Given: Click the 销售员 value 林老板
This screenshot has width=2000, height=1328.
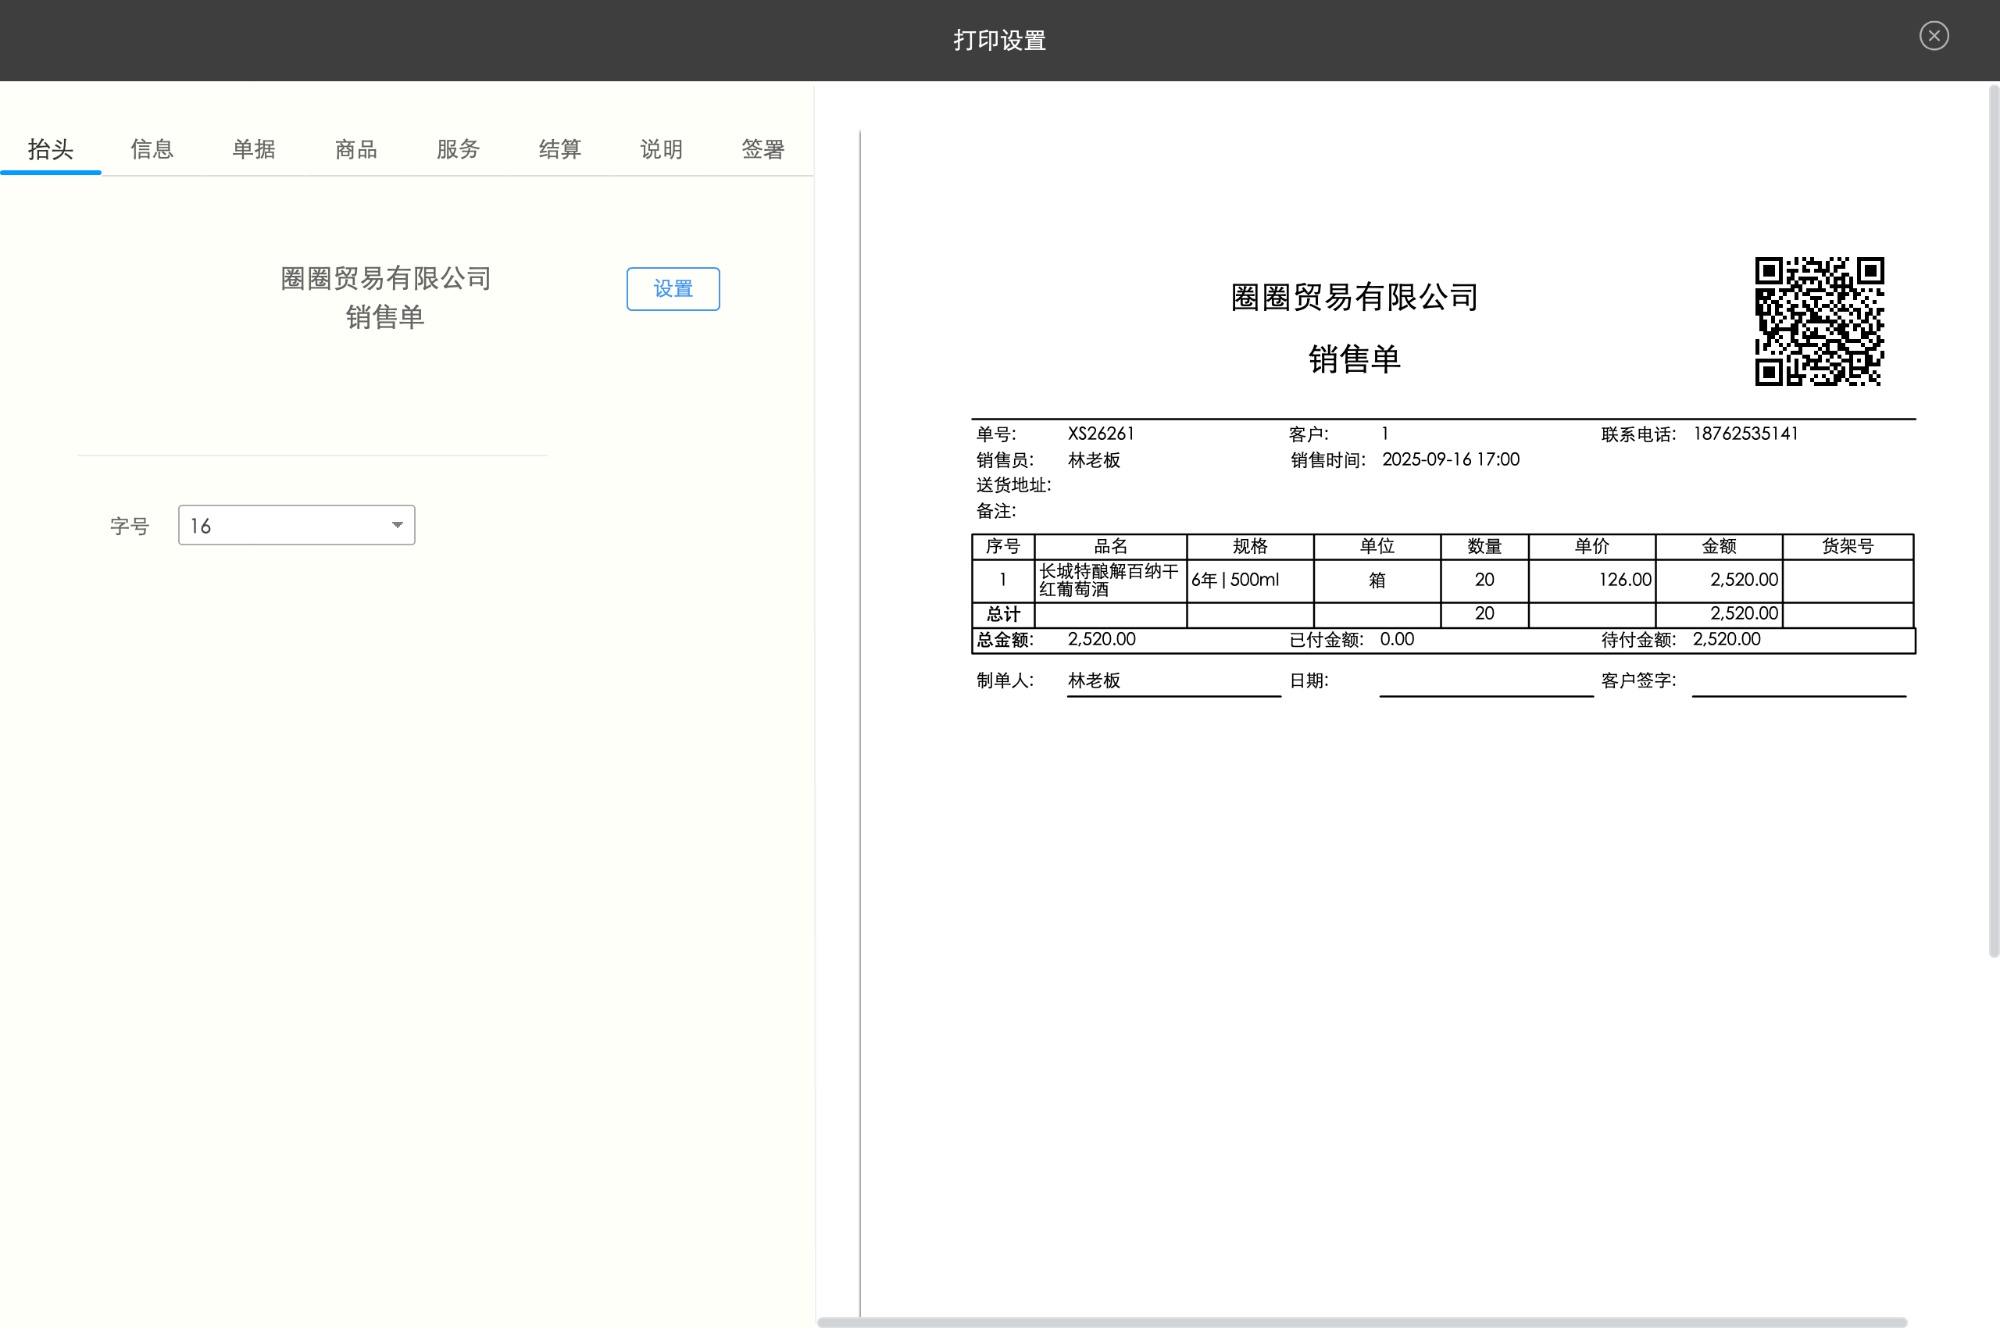Looking at the screenshot, I should coord(1094,460).
